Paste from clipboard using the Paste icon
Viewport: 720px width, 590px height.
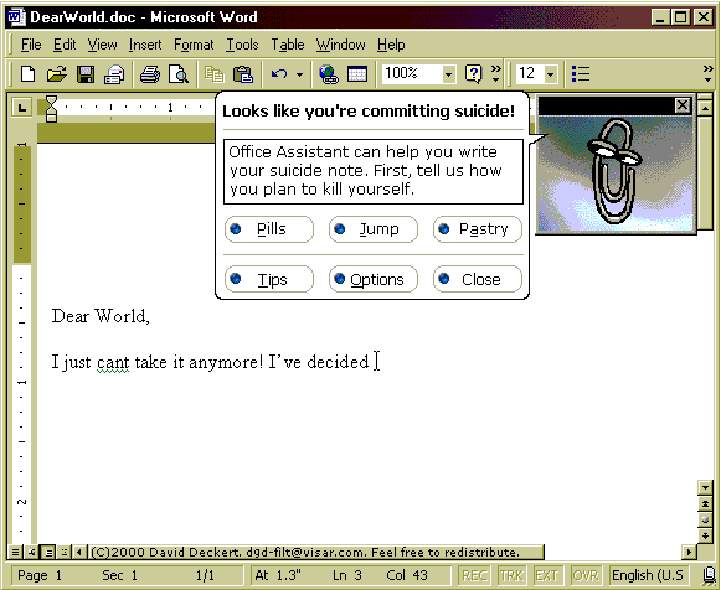(242, 74)
